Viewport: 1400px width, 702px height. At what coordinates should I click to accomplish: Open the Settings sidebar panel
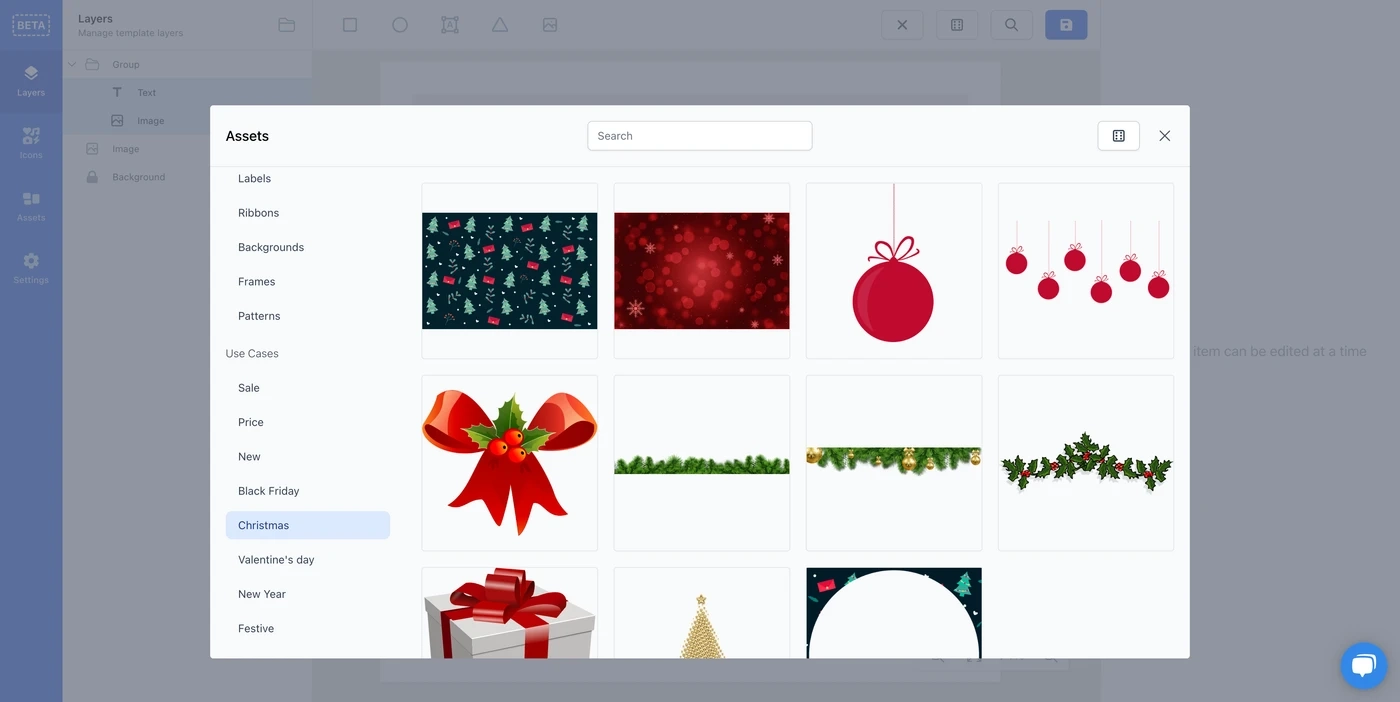(31, 268)
